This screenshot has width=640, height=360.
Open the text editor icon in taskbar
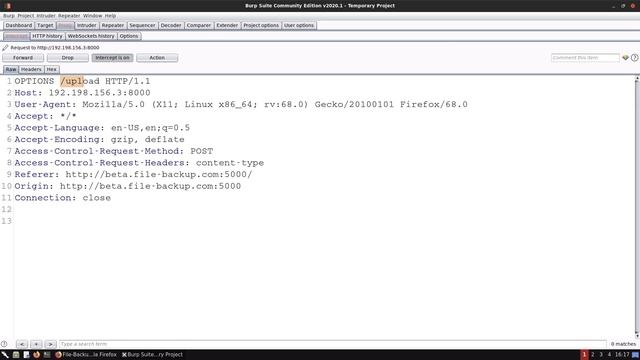pyautogui.click(x=27, y=355)
